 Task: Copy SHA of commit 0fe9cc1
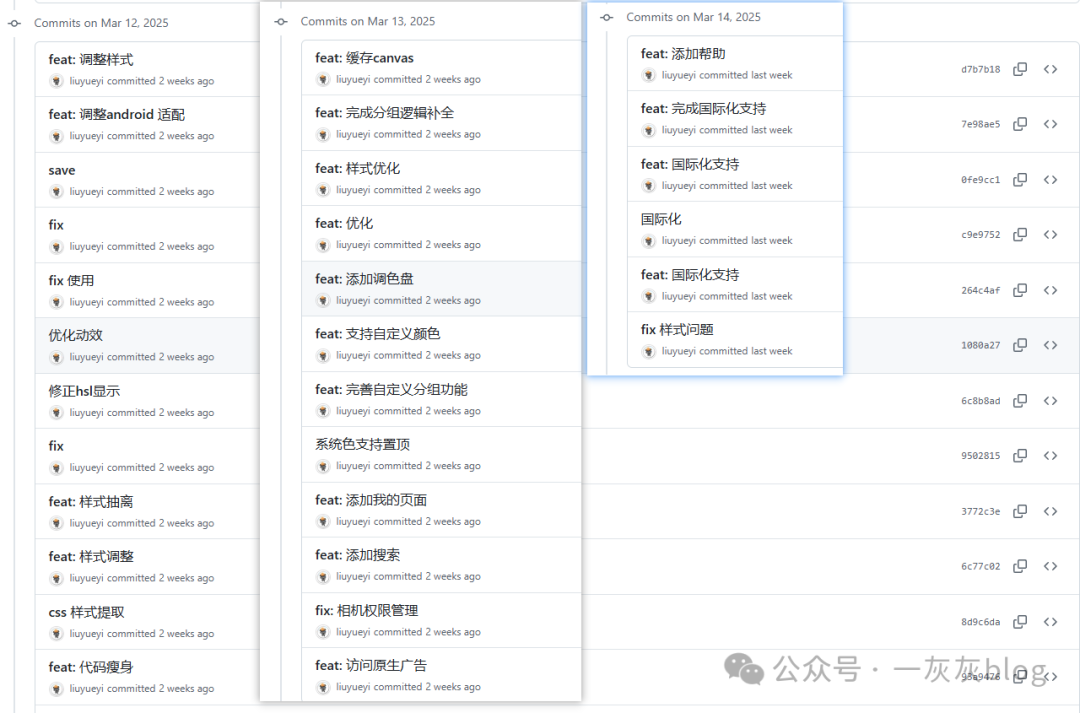coord(1020,179)
